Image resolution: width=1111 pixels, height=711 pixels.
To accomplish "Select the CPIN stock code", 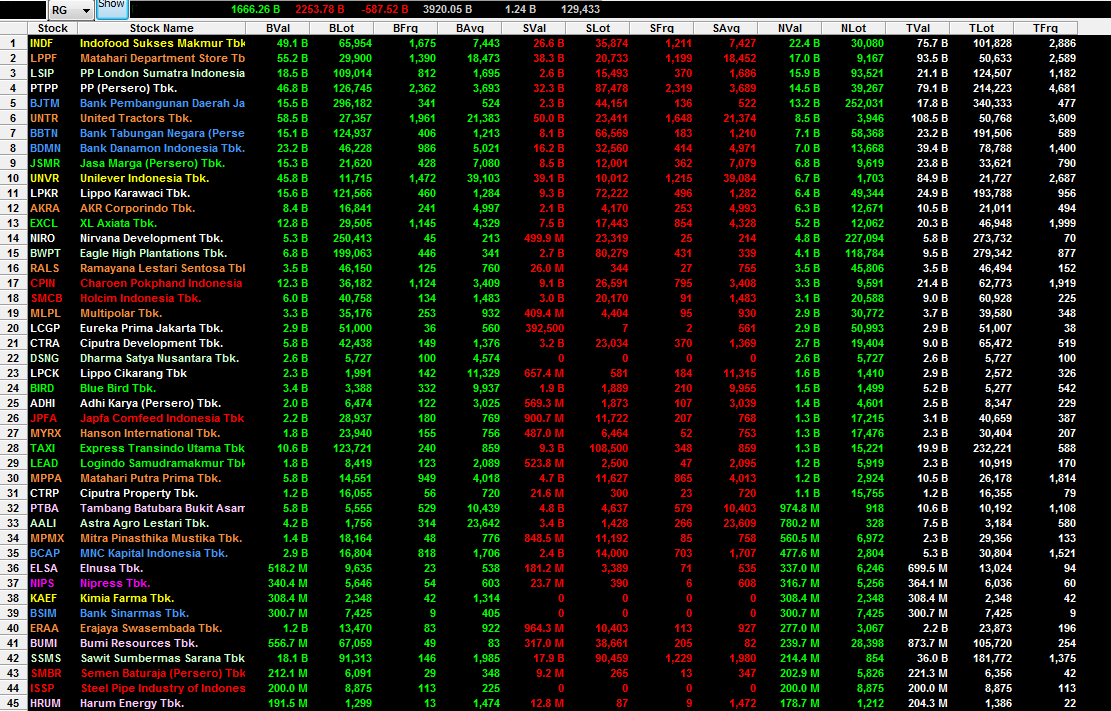I will tap(43, 283).
